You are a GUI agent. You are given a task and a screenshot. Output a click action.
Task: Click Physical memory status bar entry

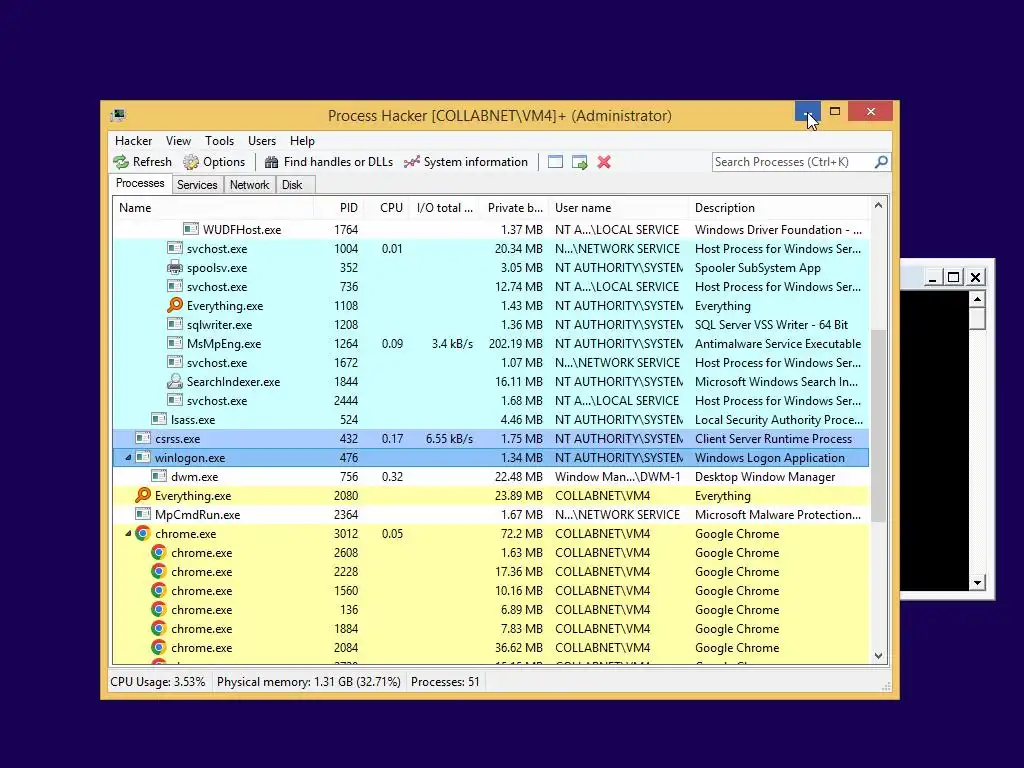pyautogui.click(x=309, y=682)
